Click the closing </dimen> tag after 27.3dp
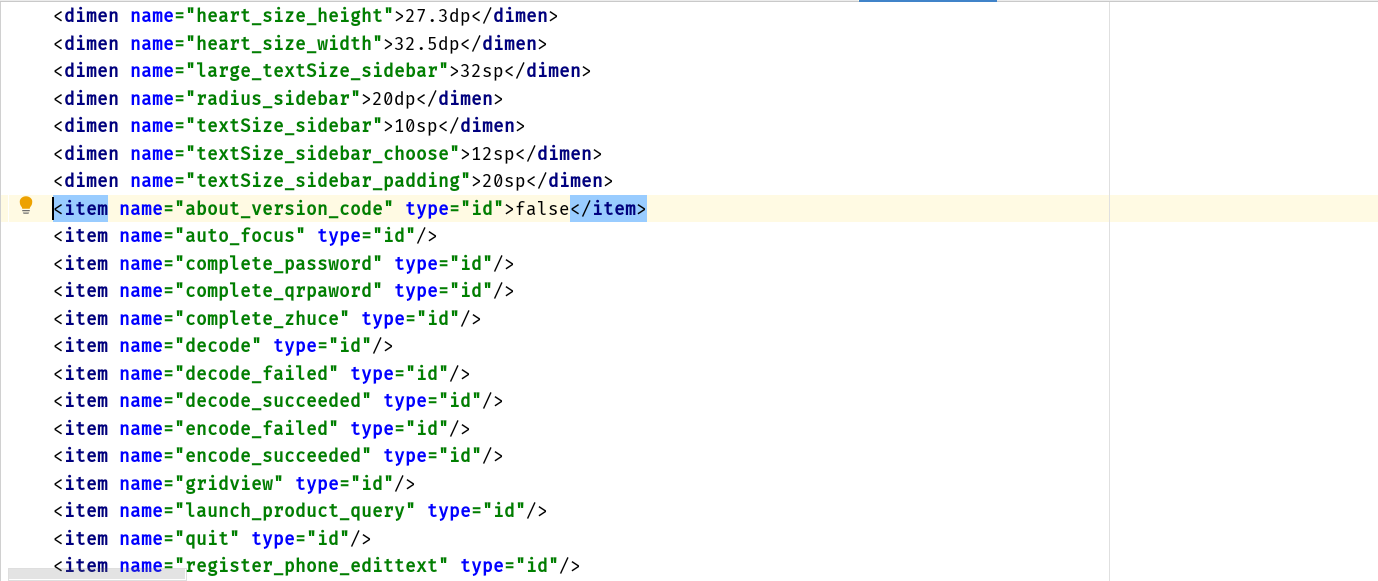This screenshot has width=1378, height=581. click(x=515, y=16)
